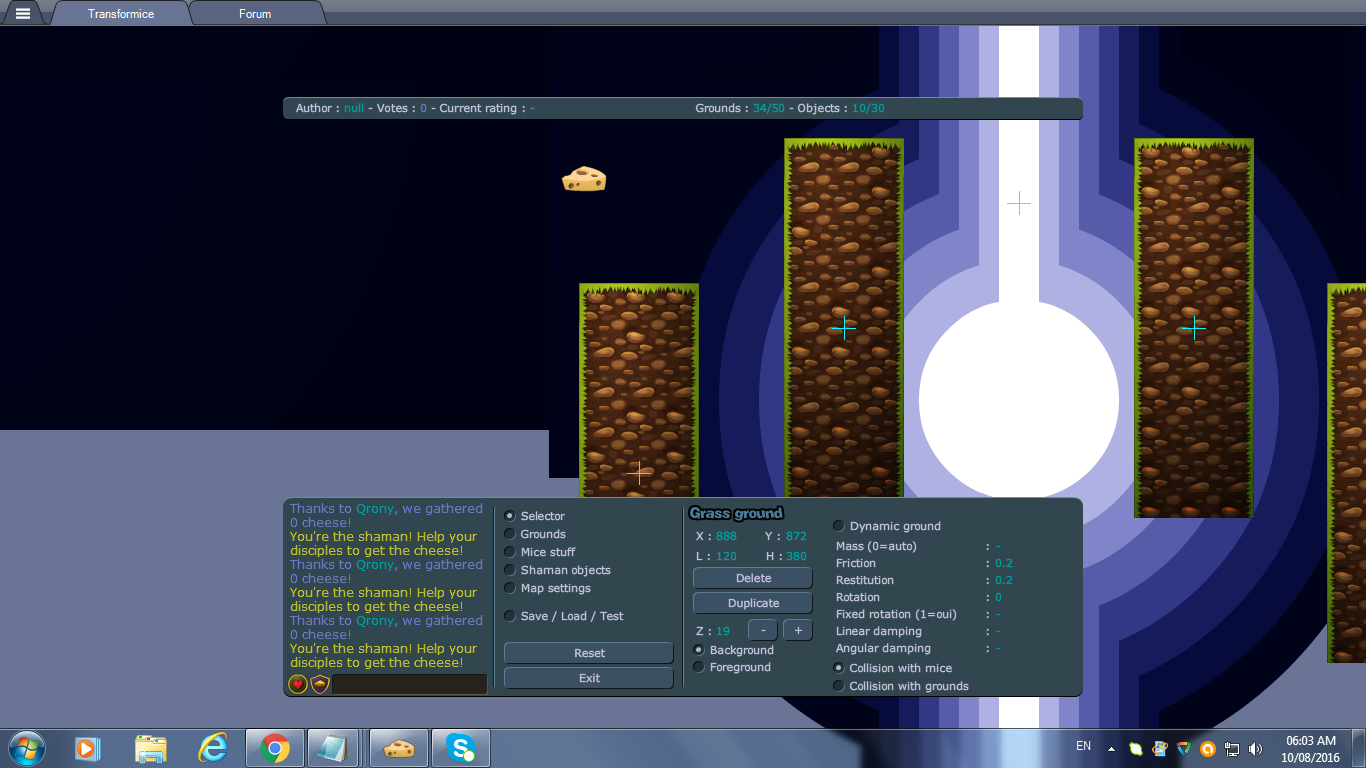Click the Linear damping value field
The height and width of the screenshot is (768, 1366).
(998, 631)
